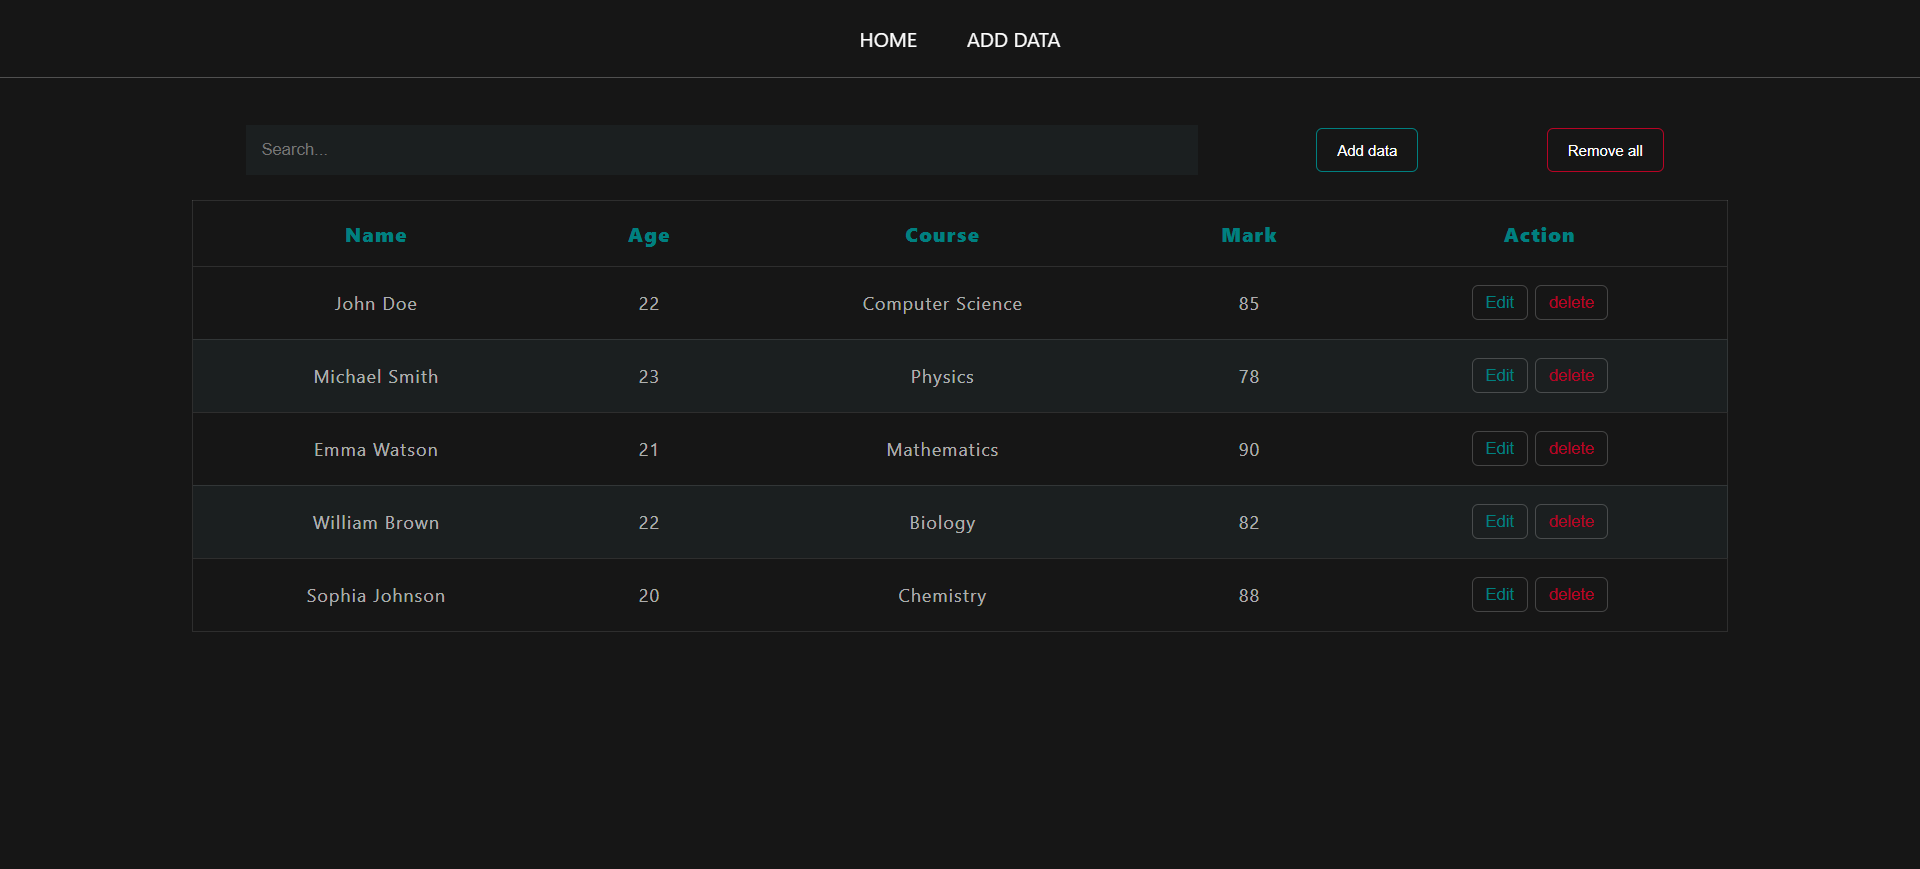The width and height of the screenshot is (1920, 869).
Task: Click the Computer Science course cell
Action: 942,304
